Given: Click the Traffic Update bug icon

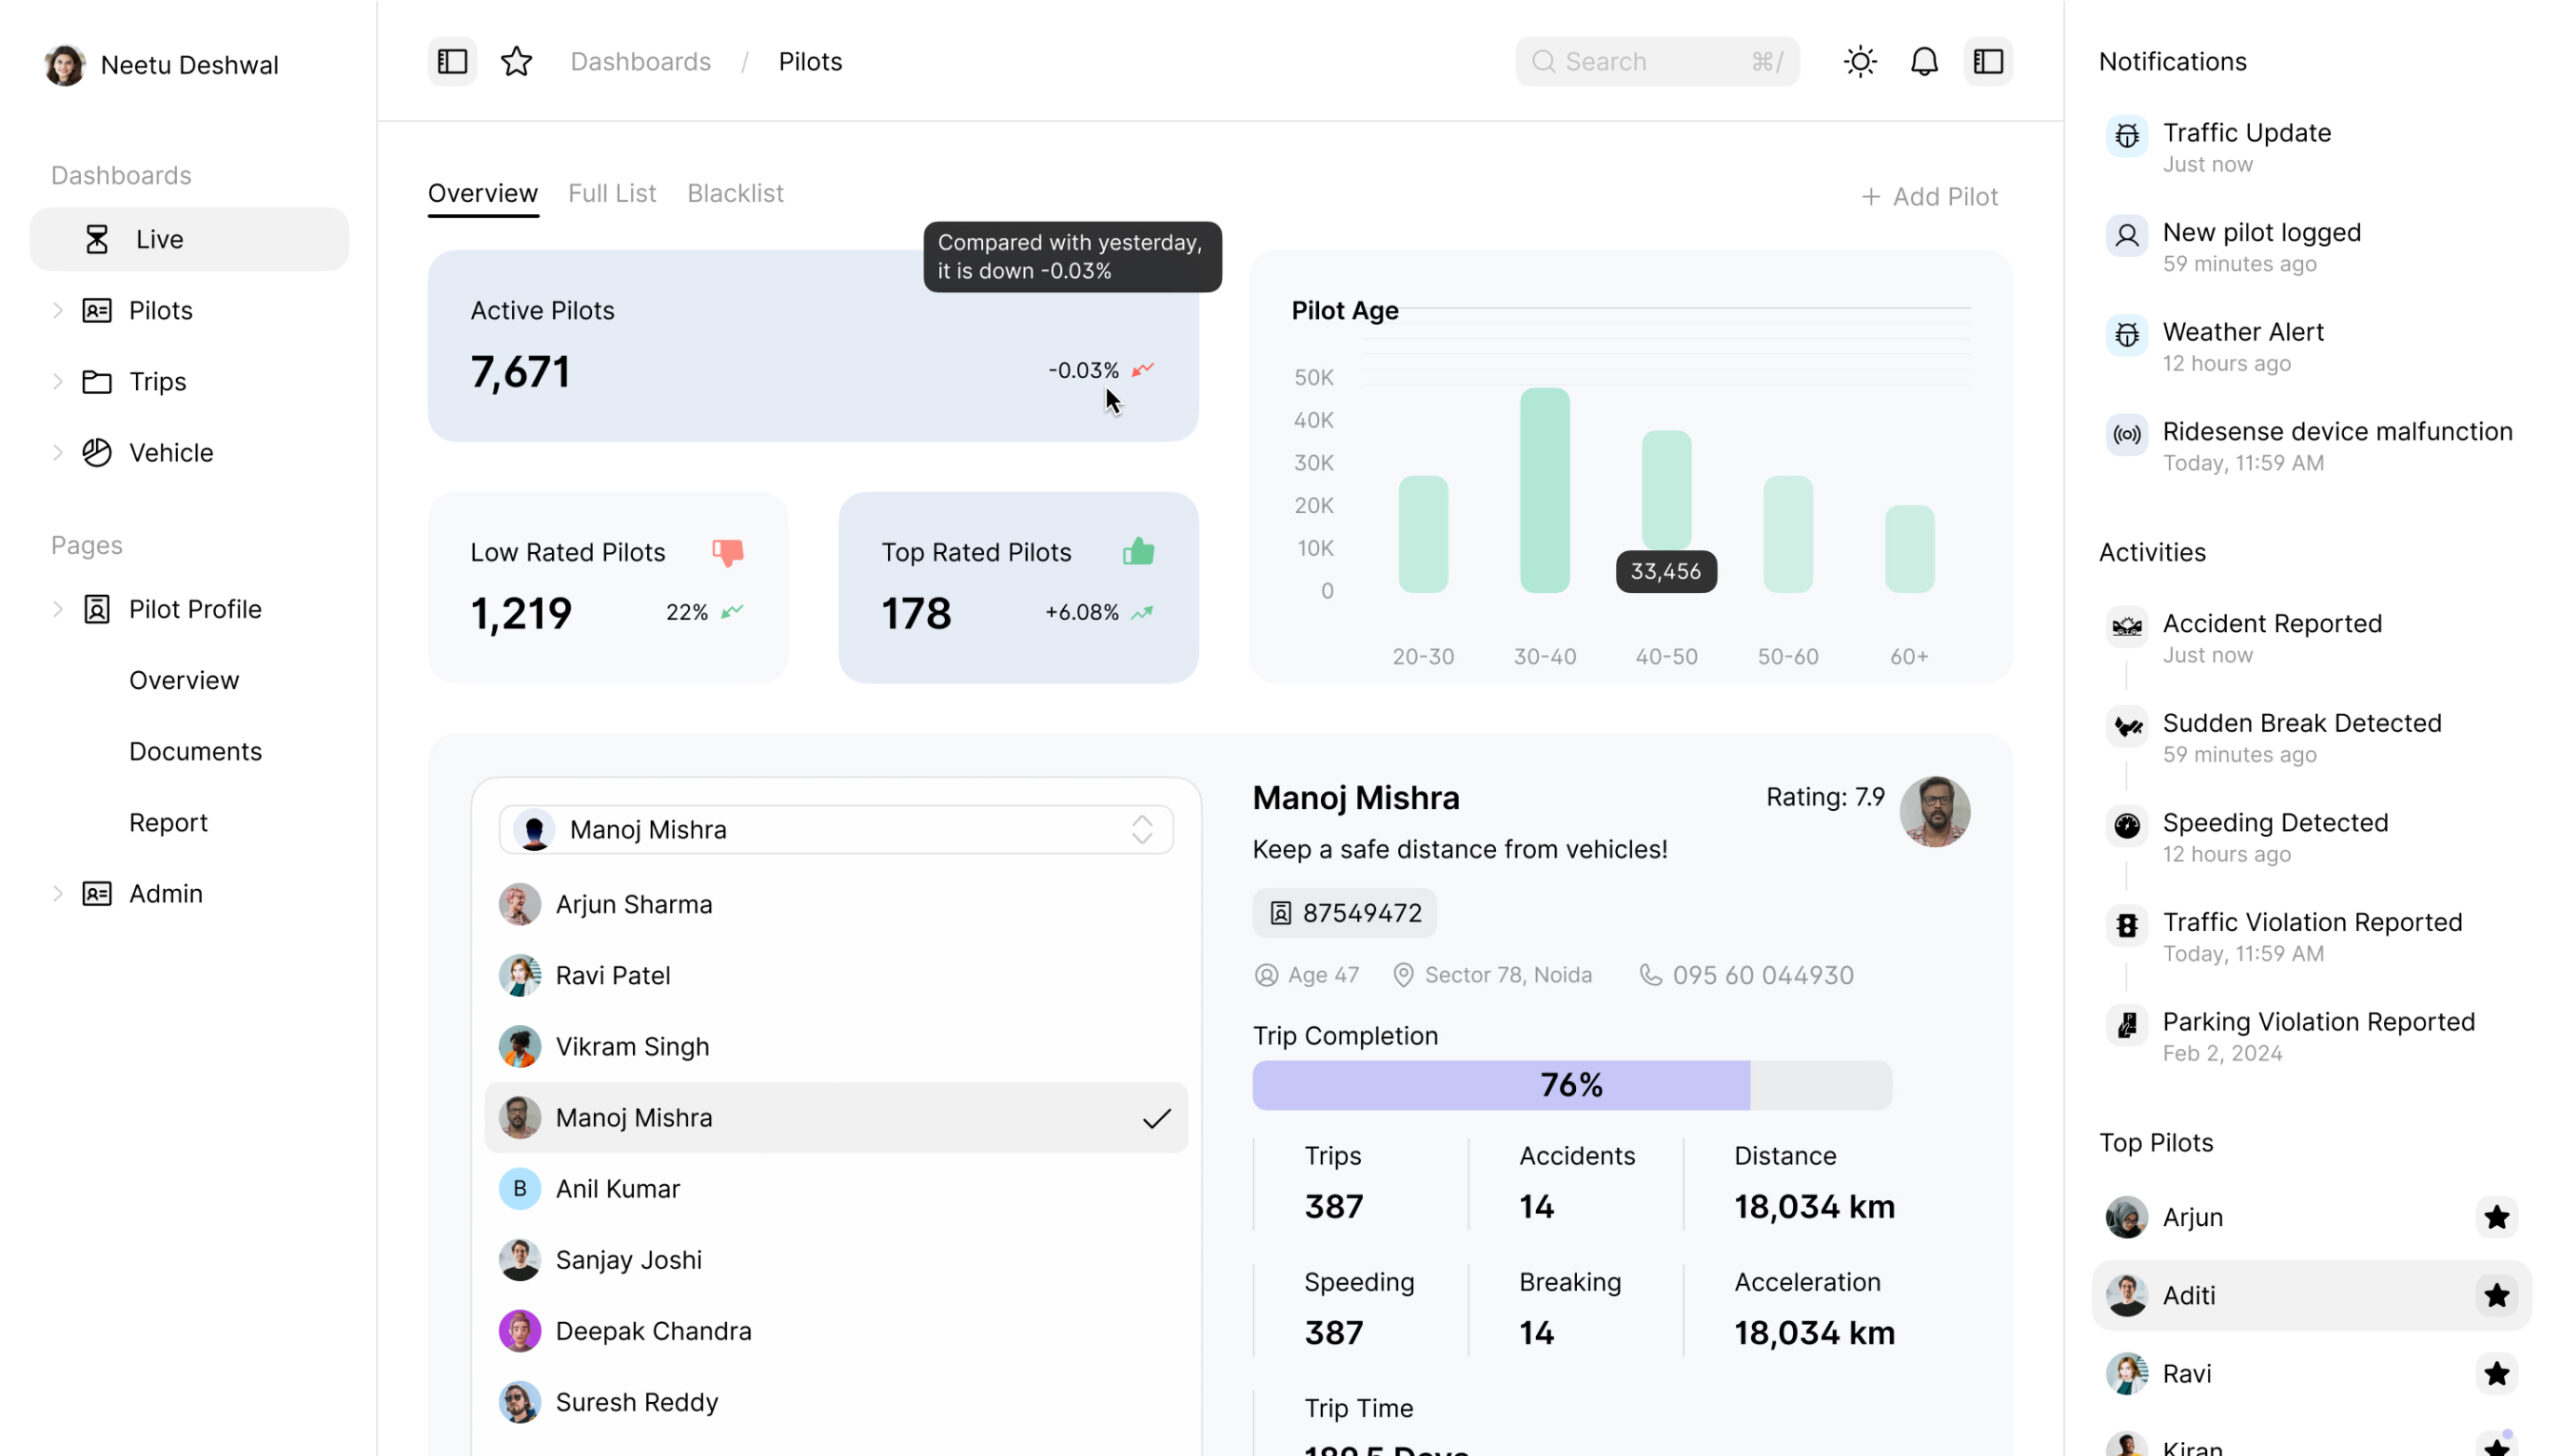Looking at the screenshot, I should (2127, 135).
